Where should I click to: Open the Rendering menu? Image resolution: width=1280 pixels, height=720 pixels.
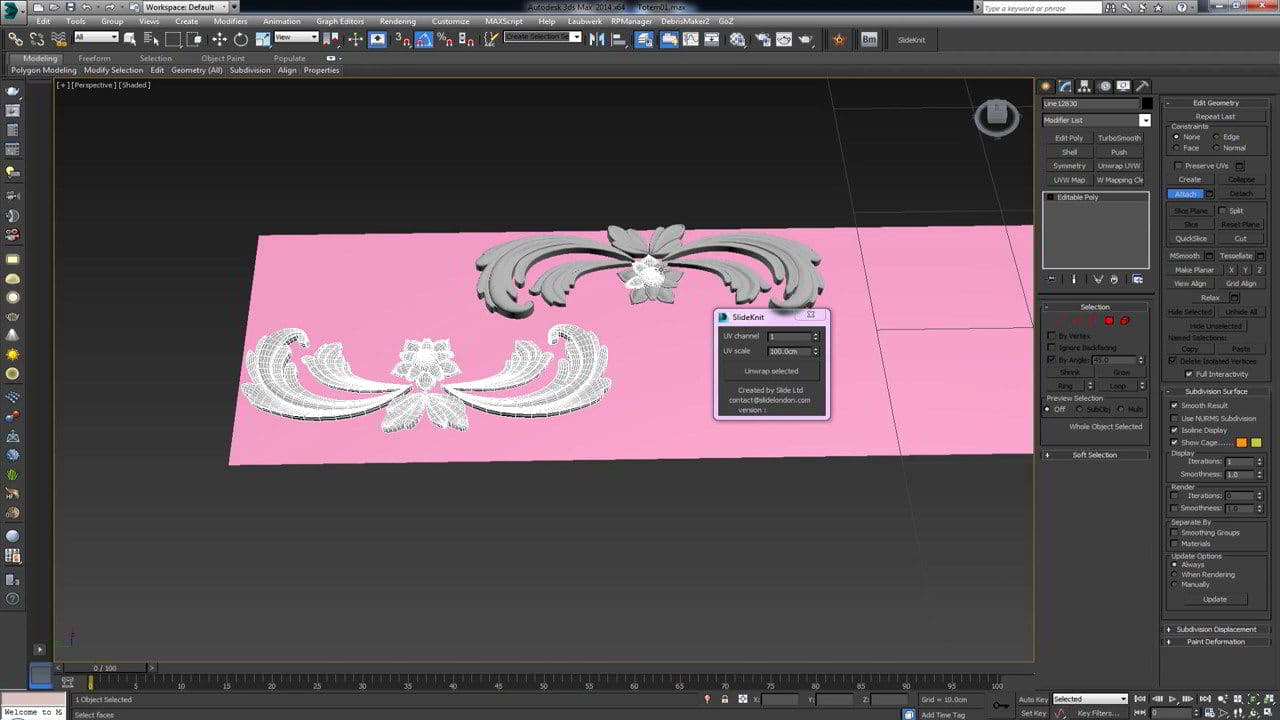(397, 21)
